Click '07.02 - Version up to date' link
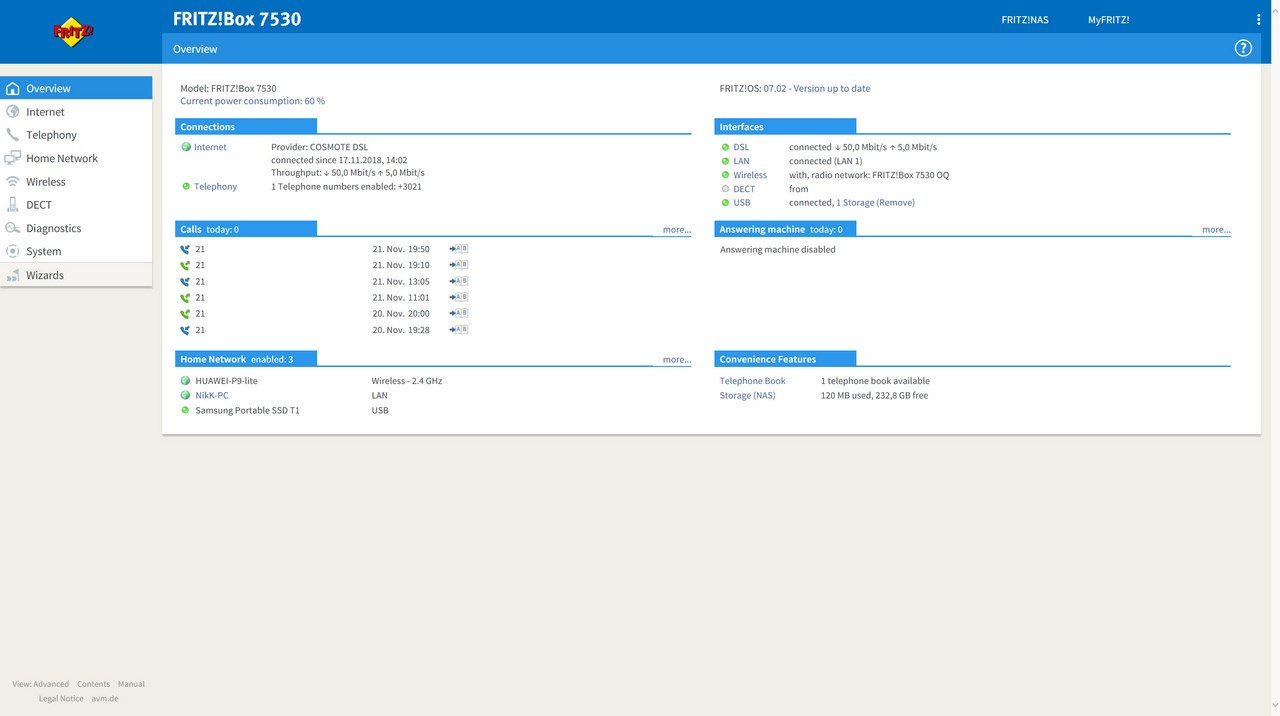Screen dimensions: 1280x716 point(817,88)
